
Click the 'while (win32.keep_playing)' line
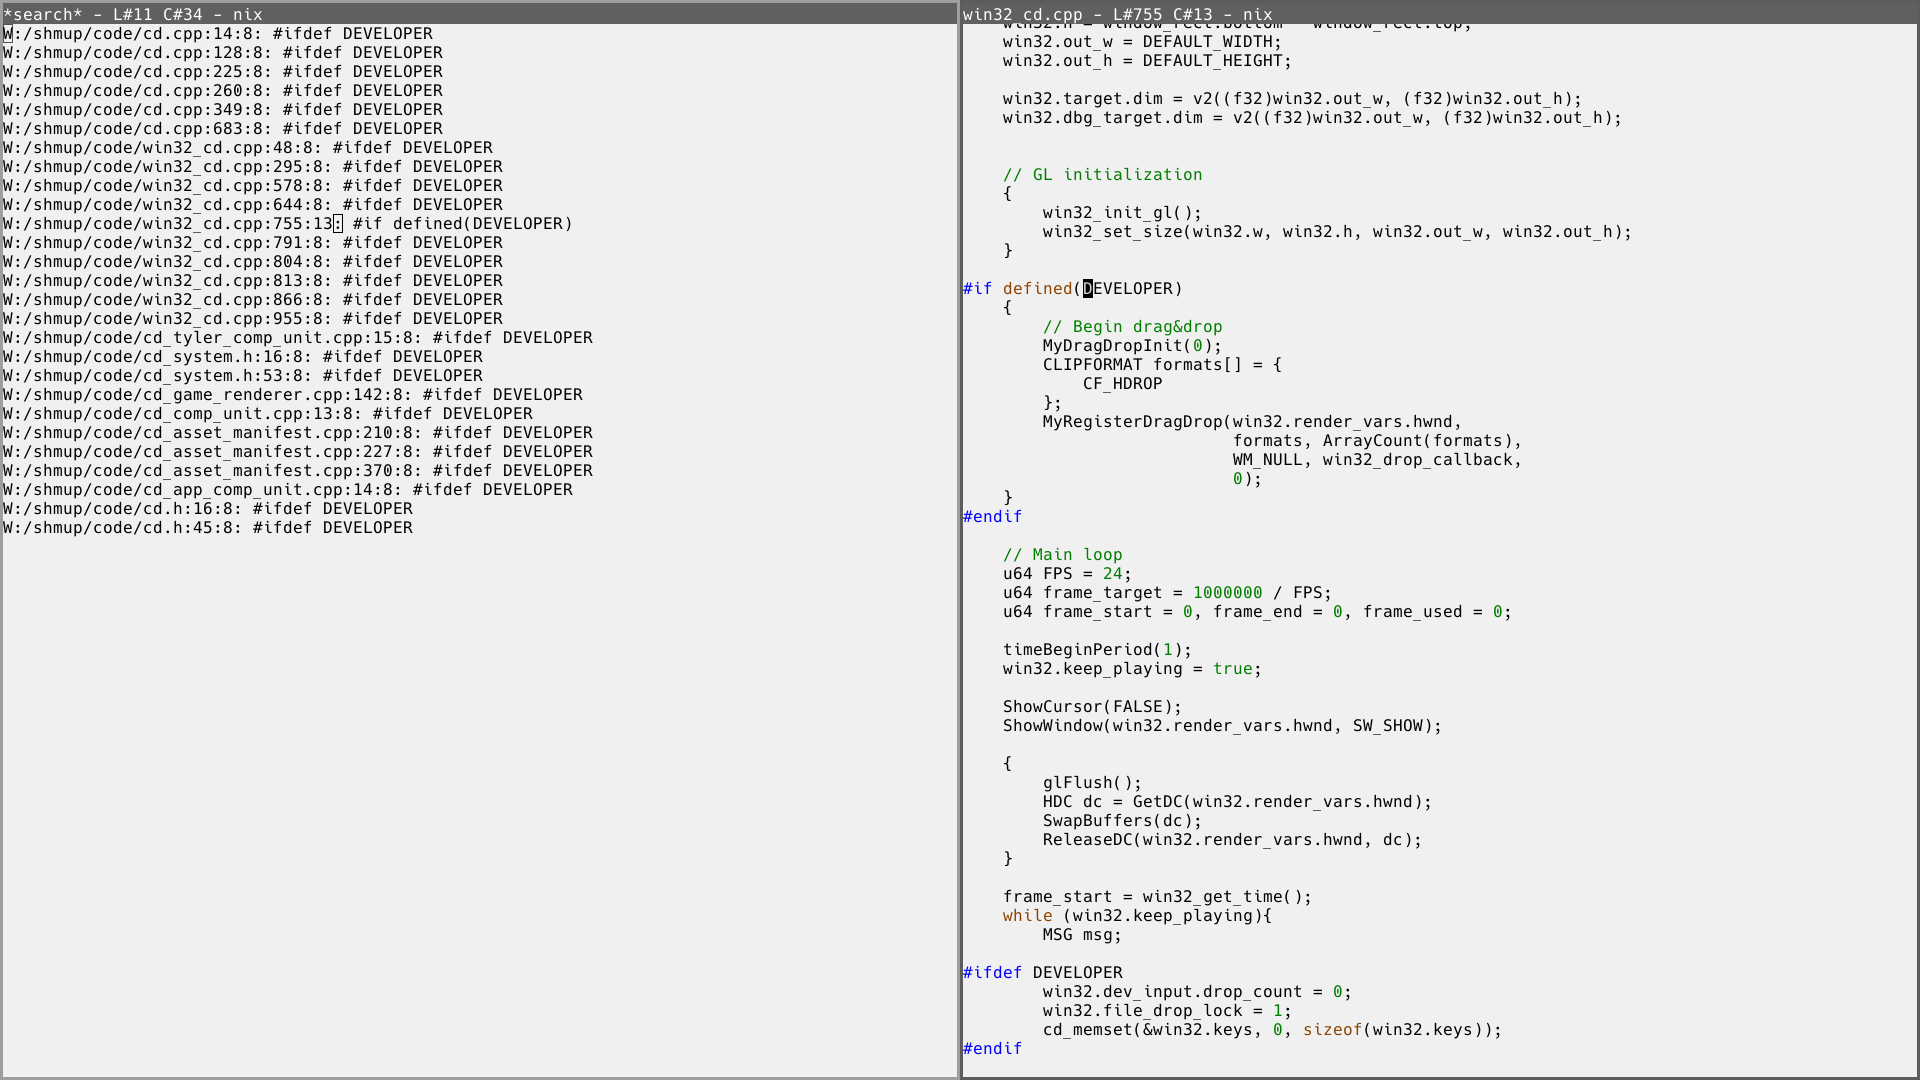click(1137, 916)
